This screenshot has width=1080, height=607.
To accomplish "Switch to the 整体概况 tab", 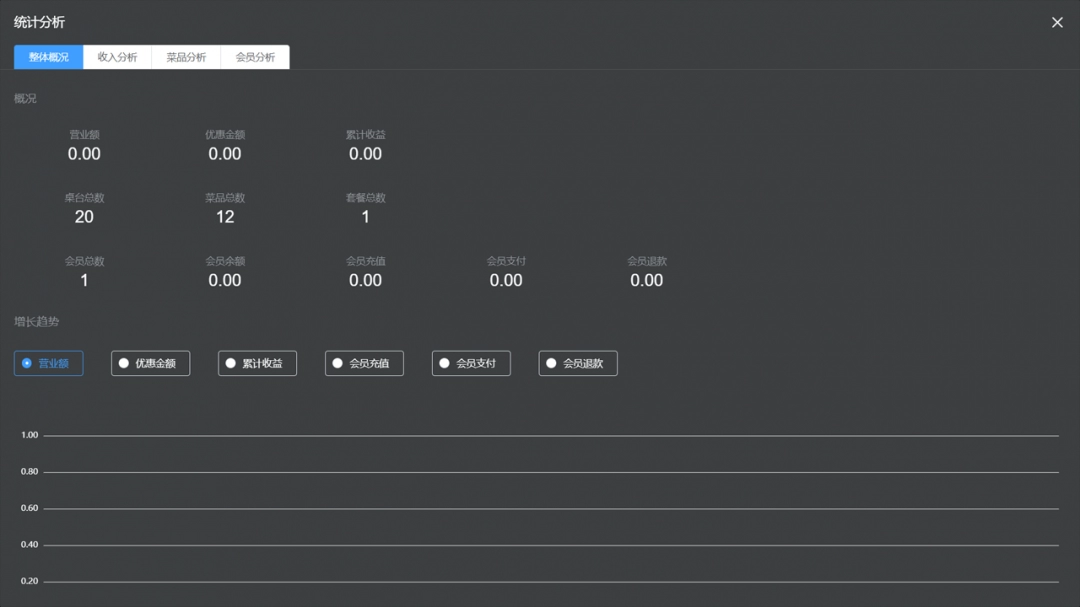I will 48,57.
